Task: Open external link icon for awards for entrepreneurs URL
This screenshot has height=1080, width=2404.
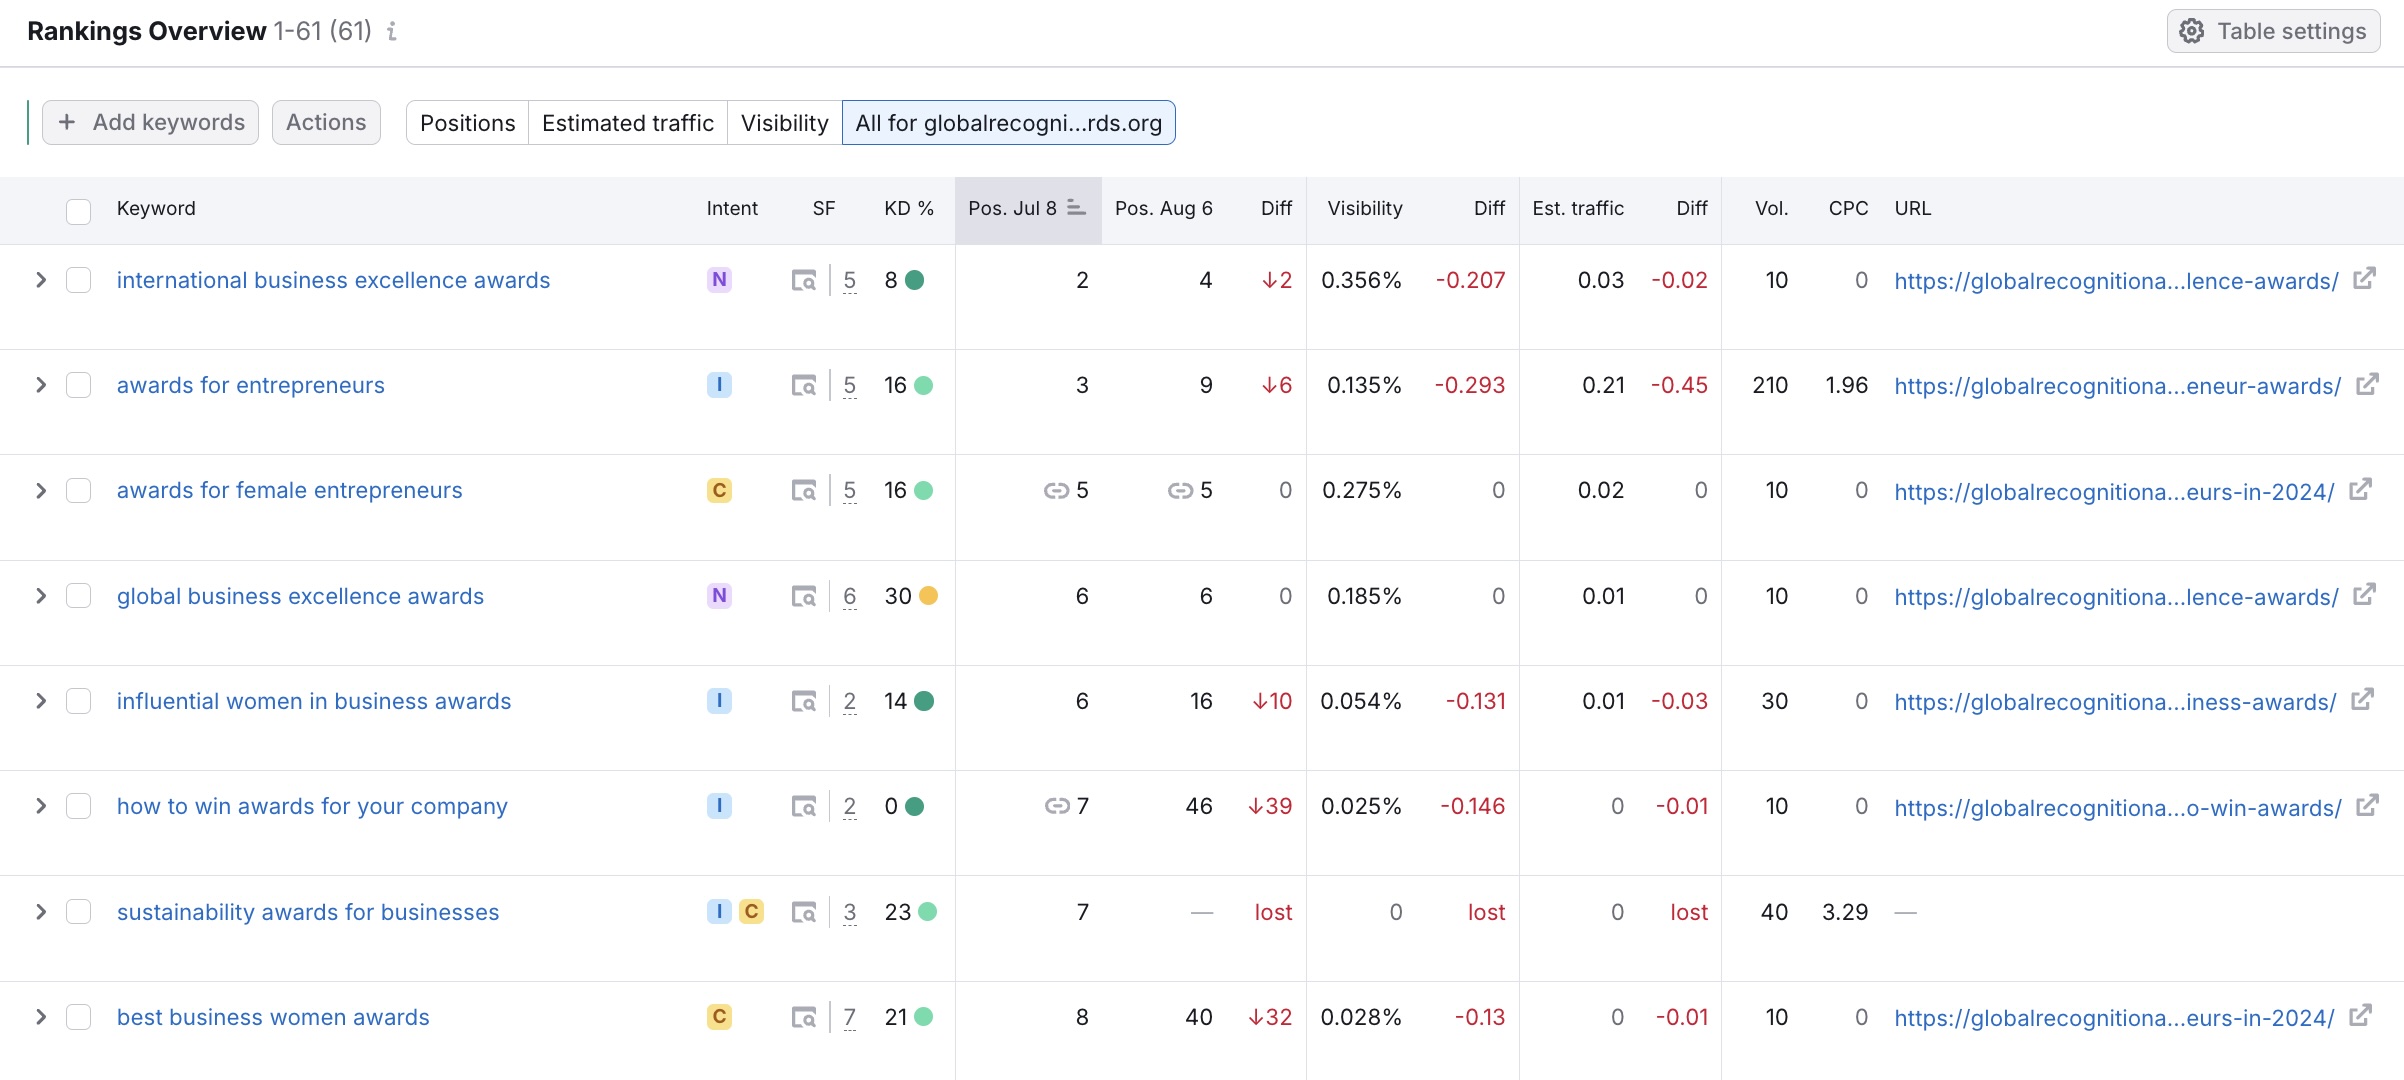Action: [x=2367, y=384]
